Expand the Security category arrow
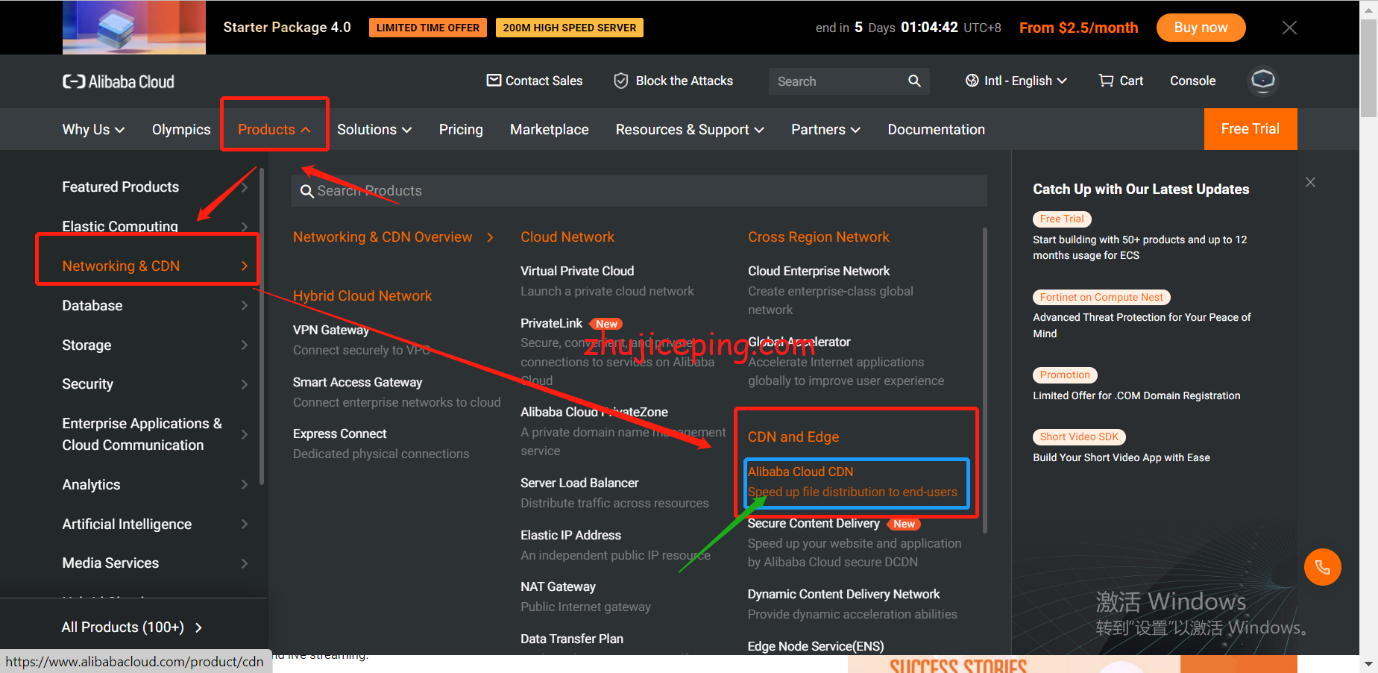Viewport: 1378px width, 673px height. [x=244, y=384]
